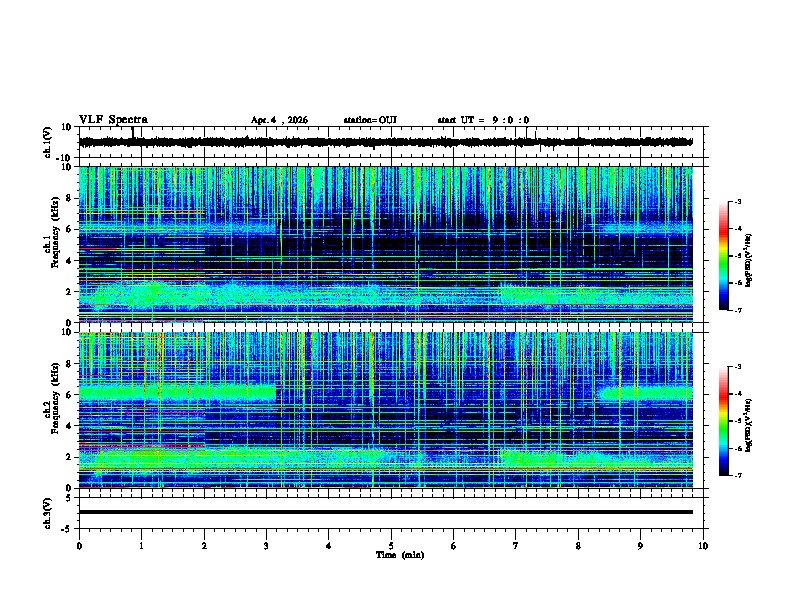Click time axis tick label "8"
The width and height of the screenshot is (792, 612).
pos(578,546)
